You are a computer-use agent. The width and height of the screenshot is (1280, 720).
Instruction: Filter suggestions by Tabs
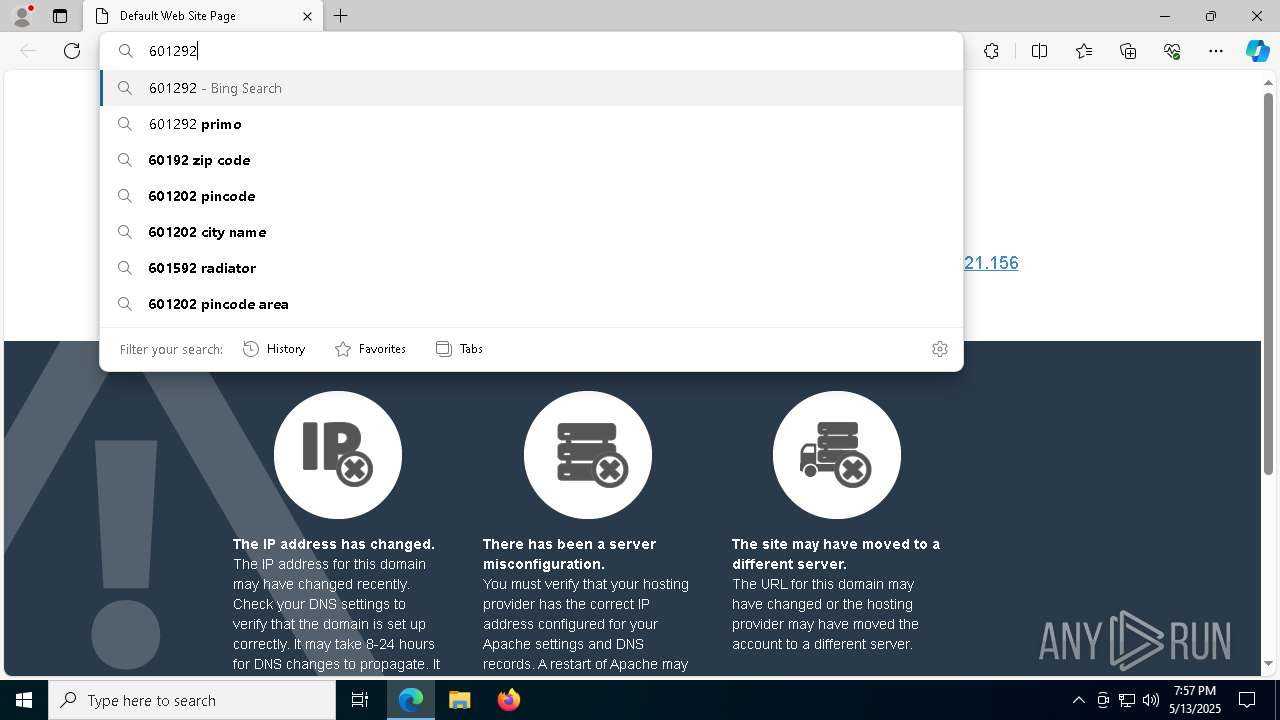[x=459, y=349]
